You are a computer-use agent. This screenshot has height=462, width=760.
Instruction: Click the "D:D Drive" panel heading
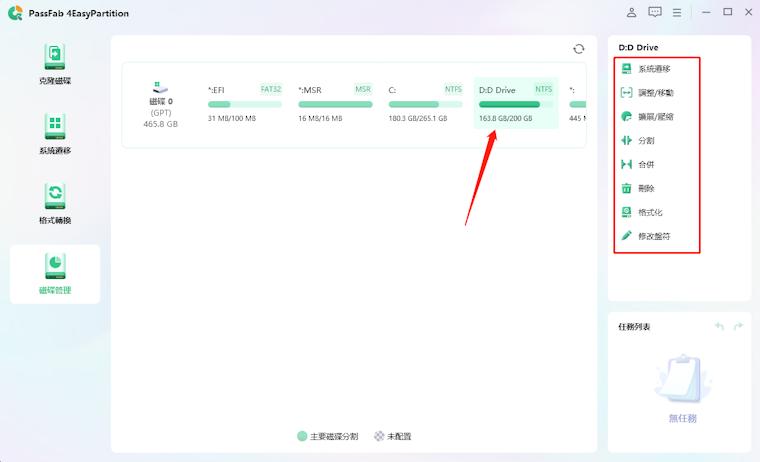[x=638, y=48]
